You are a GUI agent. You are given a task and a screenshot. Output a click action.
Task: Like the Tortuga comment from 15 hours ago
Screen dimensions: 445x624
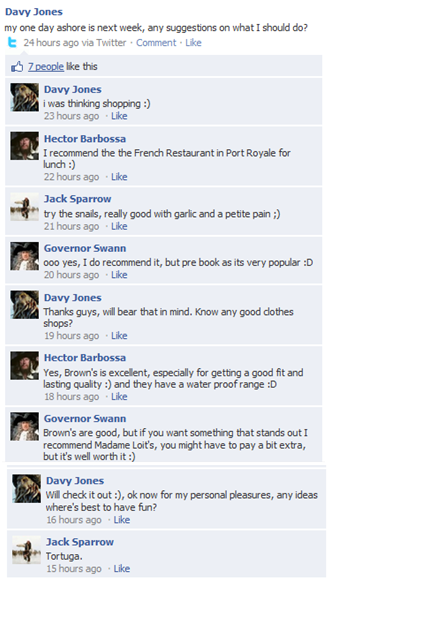(x=121, y=568)
